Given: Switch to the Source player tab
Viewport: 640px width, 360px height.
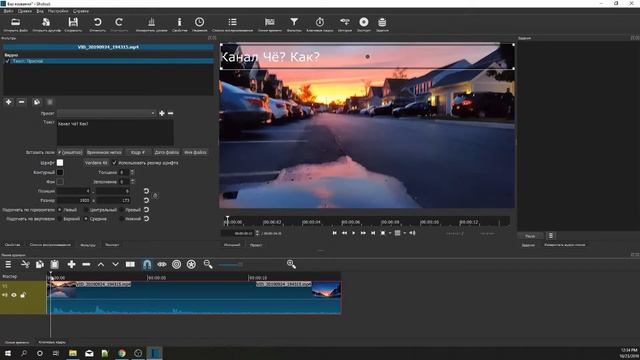Looking at the screenshot, I should point(232,245).
